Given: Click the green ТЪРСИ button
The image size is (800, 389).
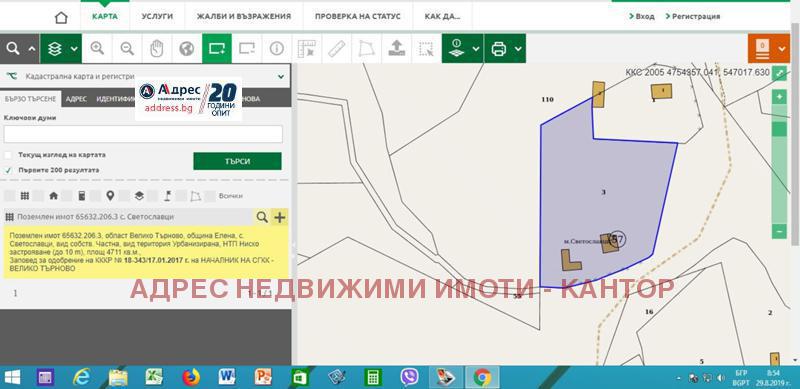Looking at the screenshot, I should (x=237, y=161).
